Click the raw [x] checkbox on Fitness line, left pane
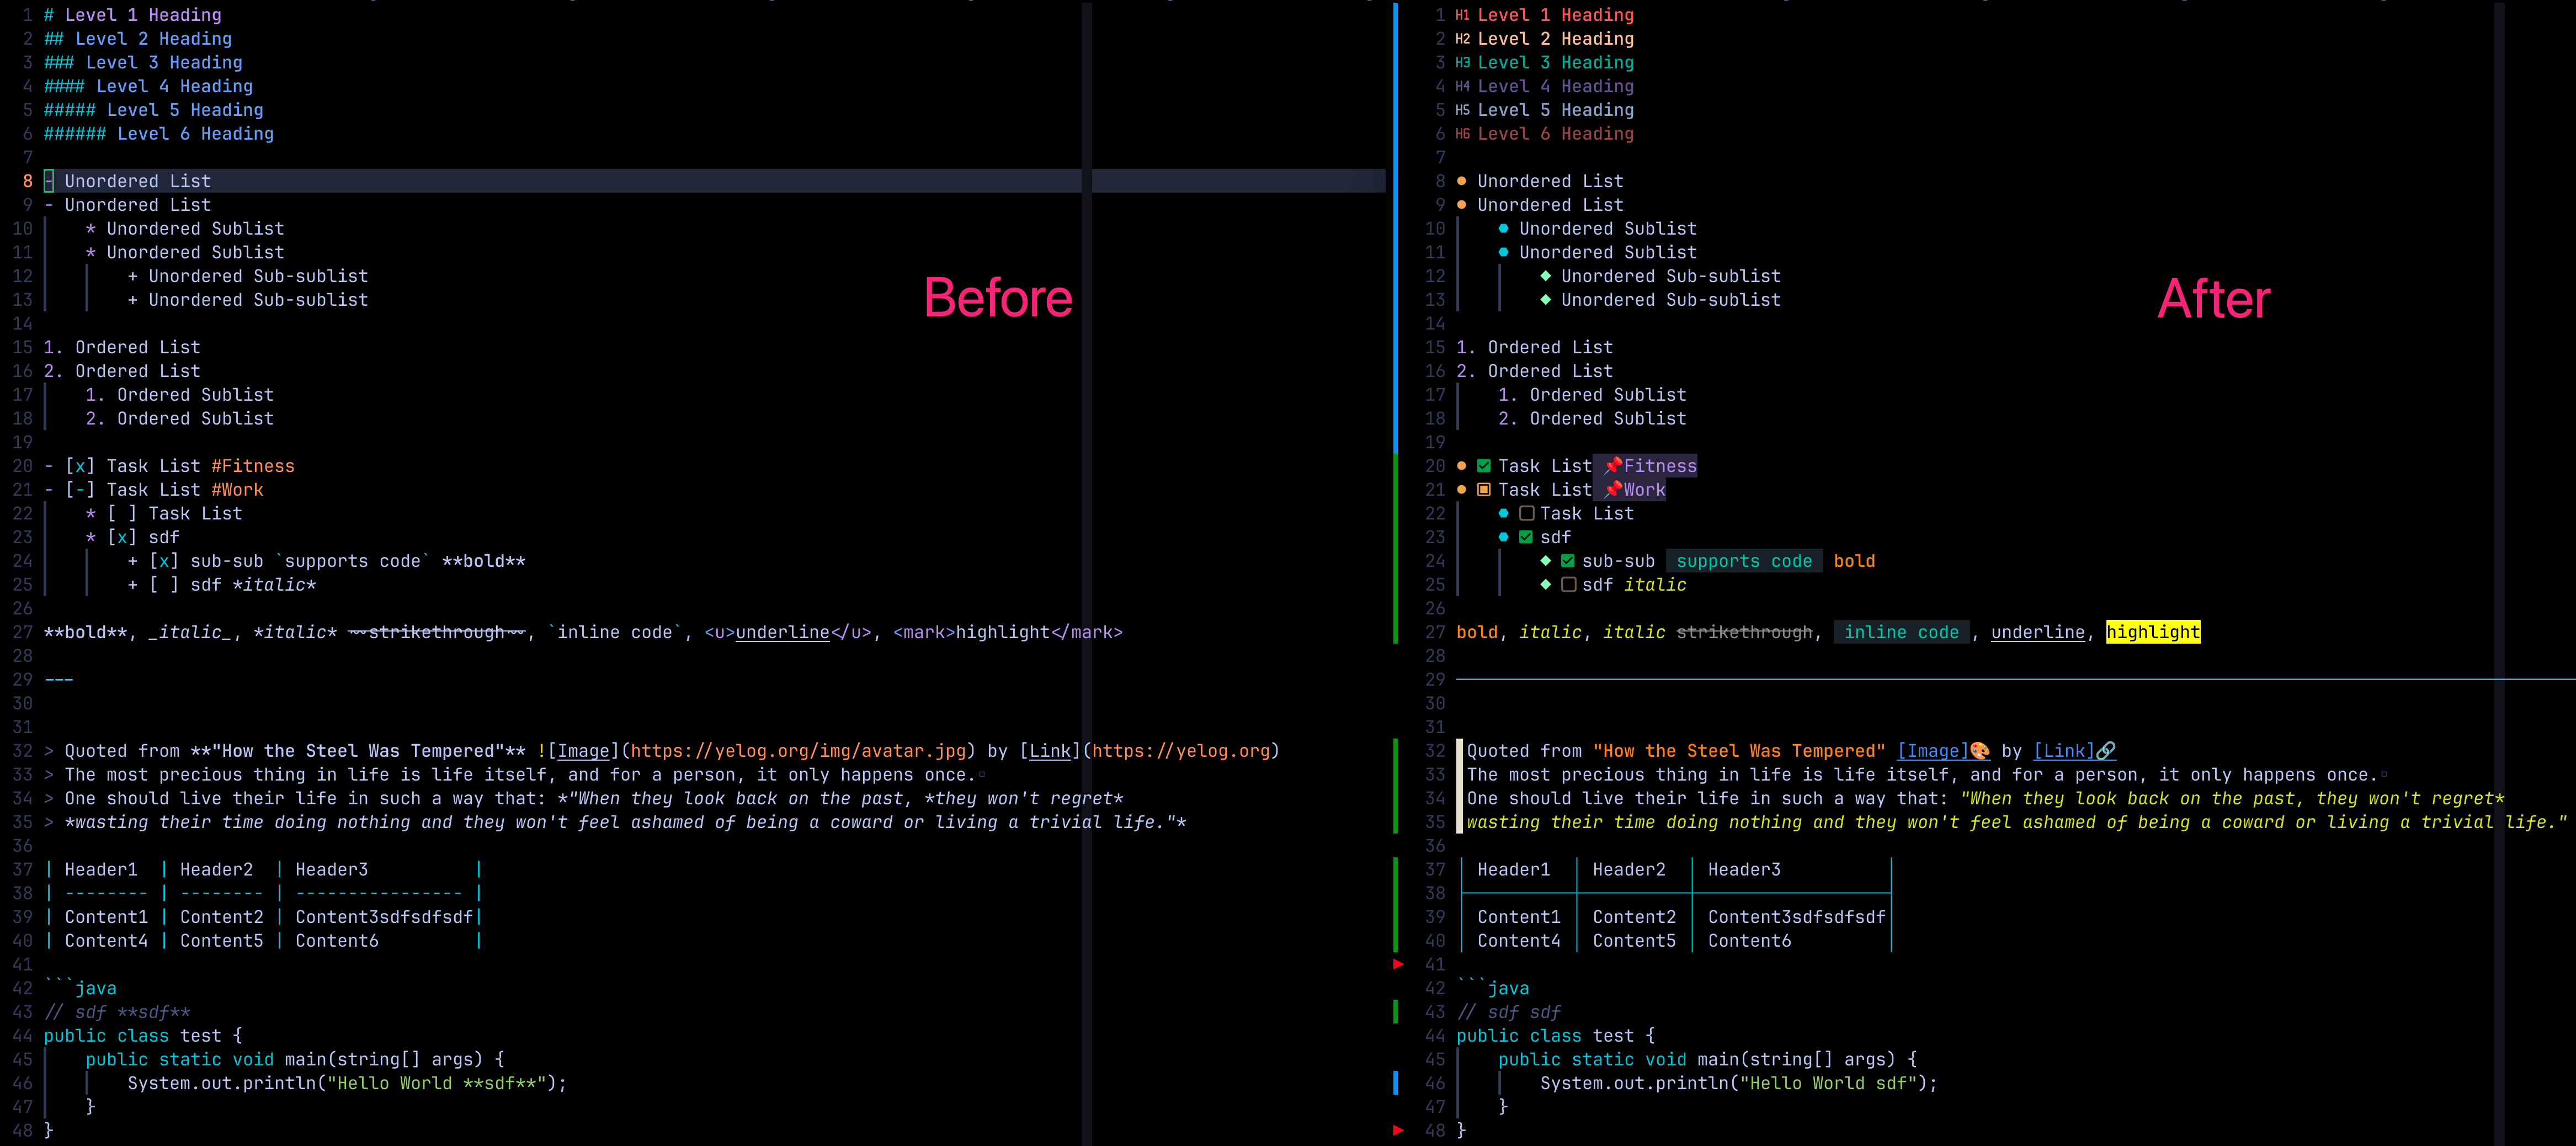Viewport: 2576px width, 1146px height. tap(80, 466)
